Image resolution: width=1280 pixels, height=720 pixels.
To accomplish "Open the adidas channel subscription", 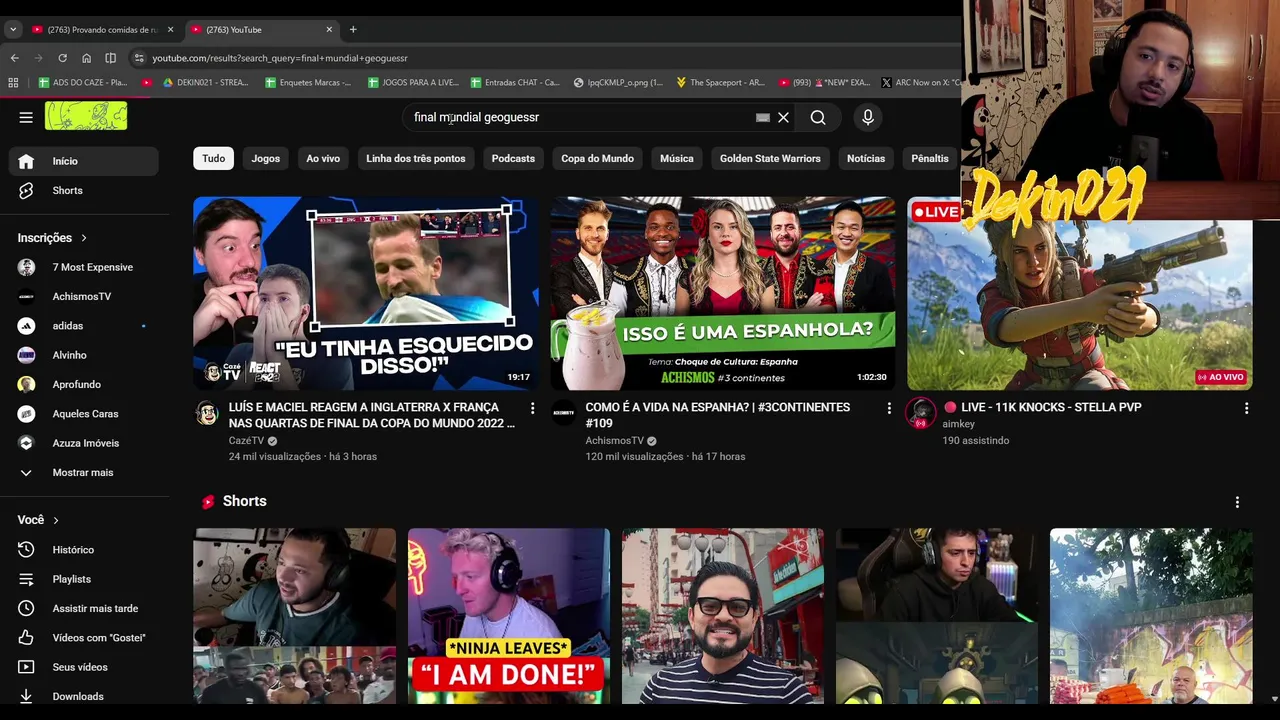I will (84, 326).
